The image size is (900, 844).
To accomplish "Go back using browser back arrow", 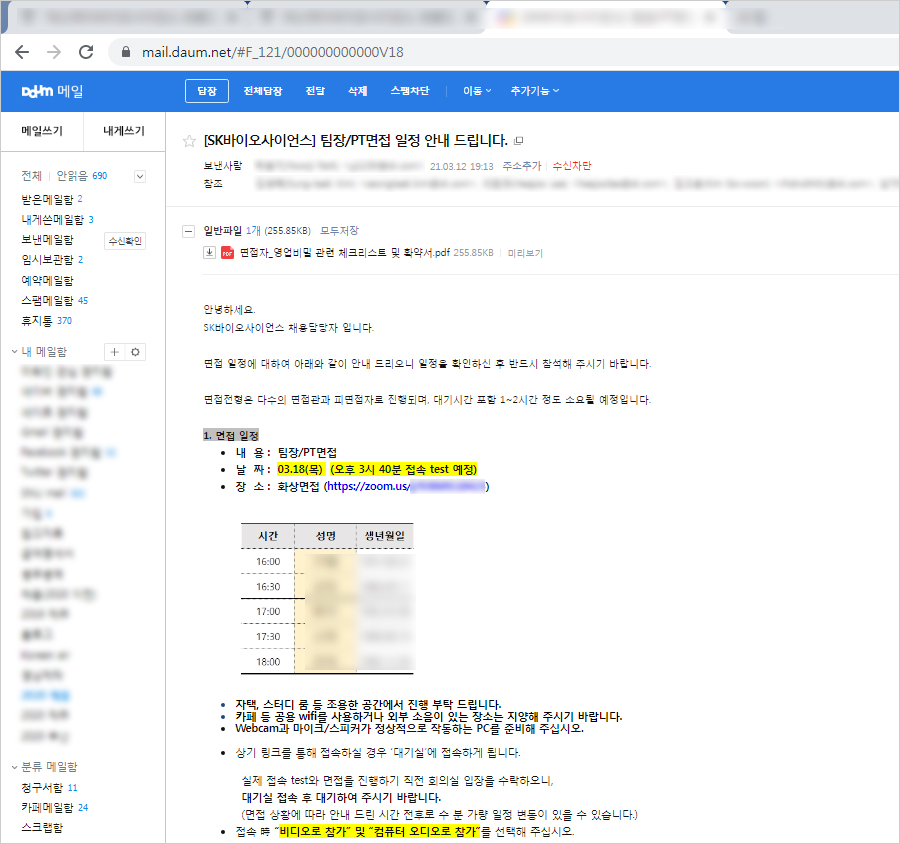I will pos(22,52).
